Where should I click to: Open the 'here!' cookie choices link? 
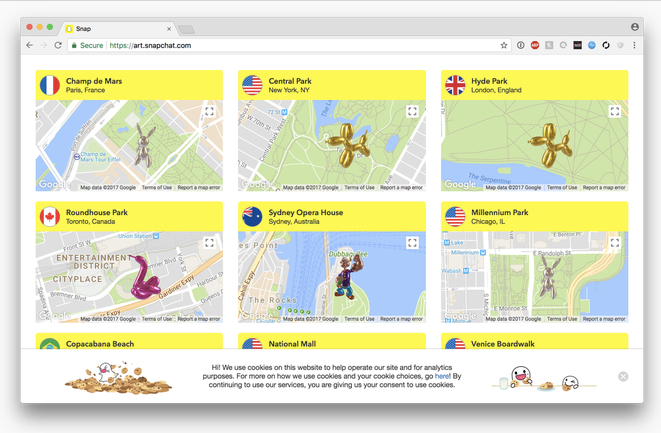pos(443,376)
